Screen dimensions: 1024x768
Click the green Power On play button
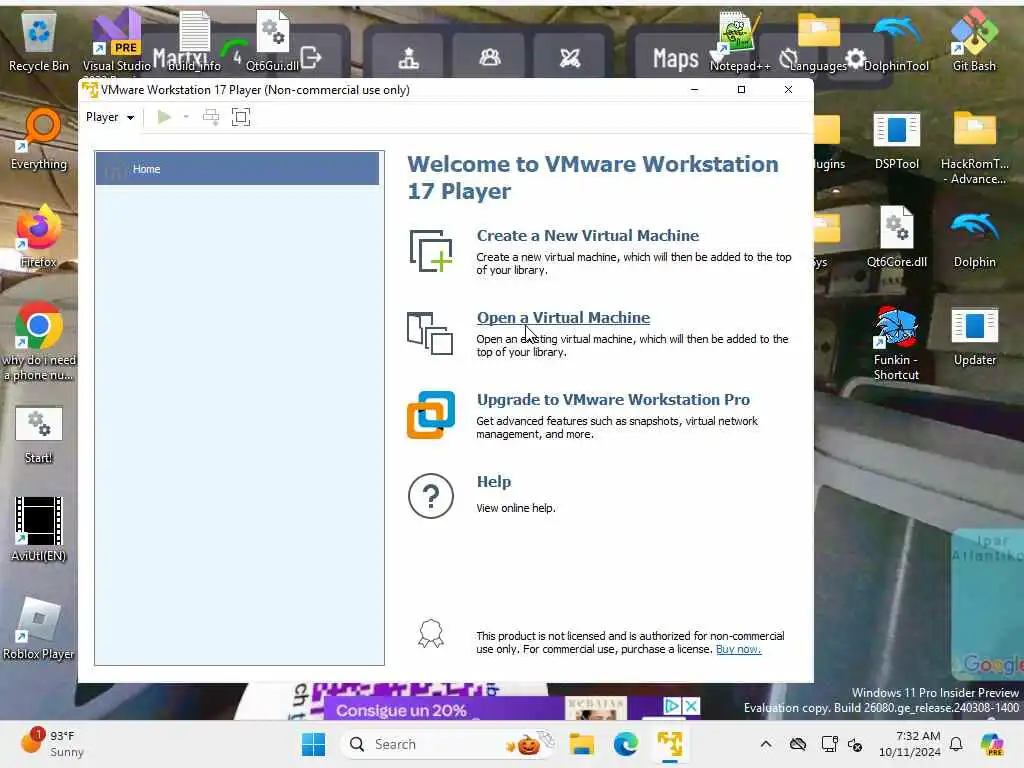[164, 117]
